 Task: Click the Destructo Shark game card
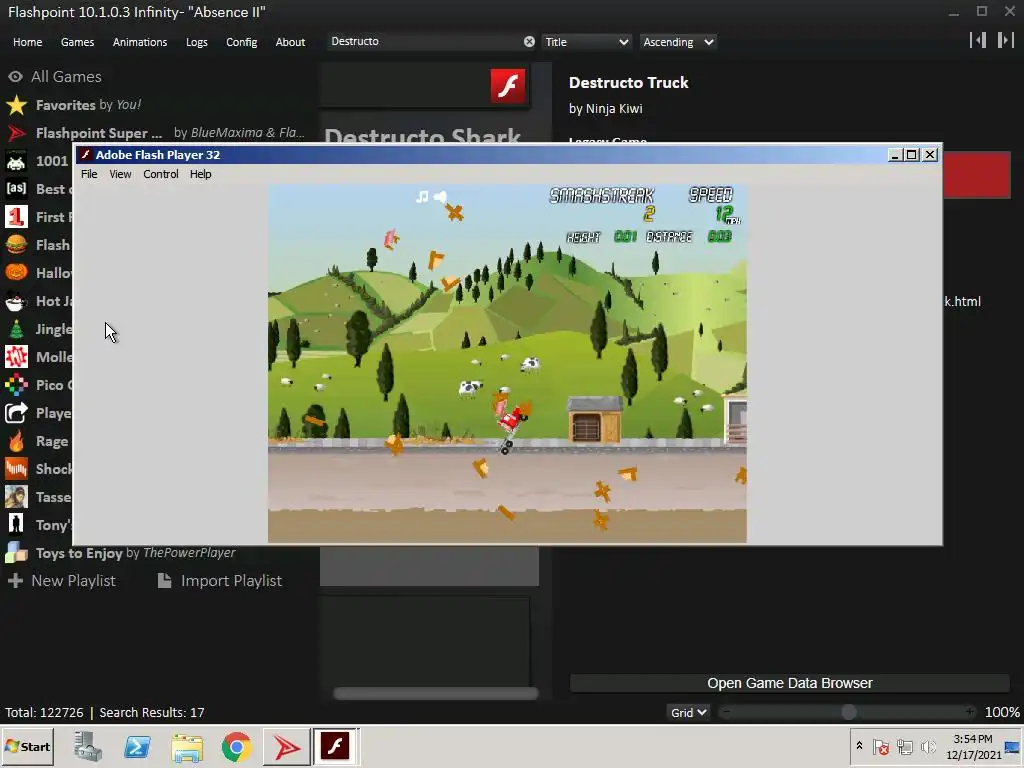425,103
